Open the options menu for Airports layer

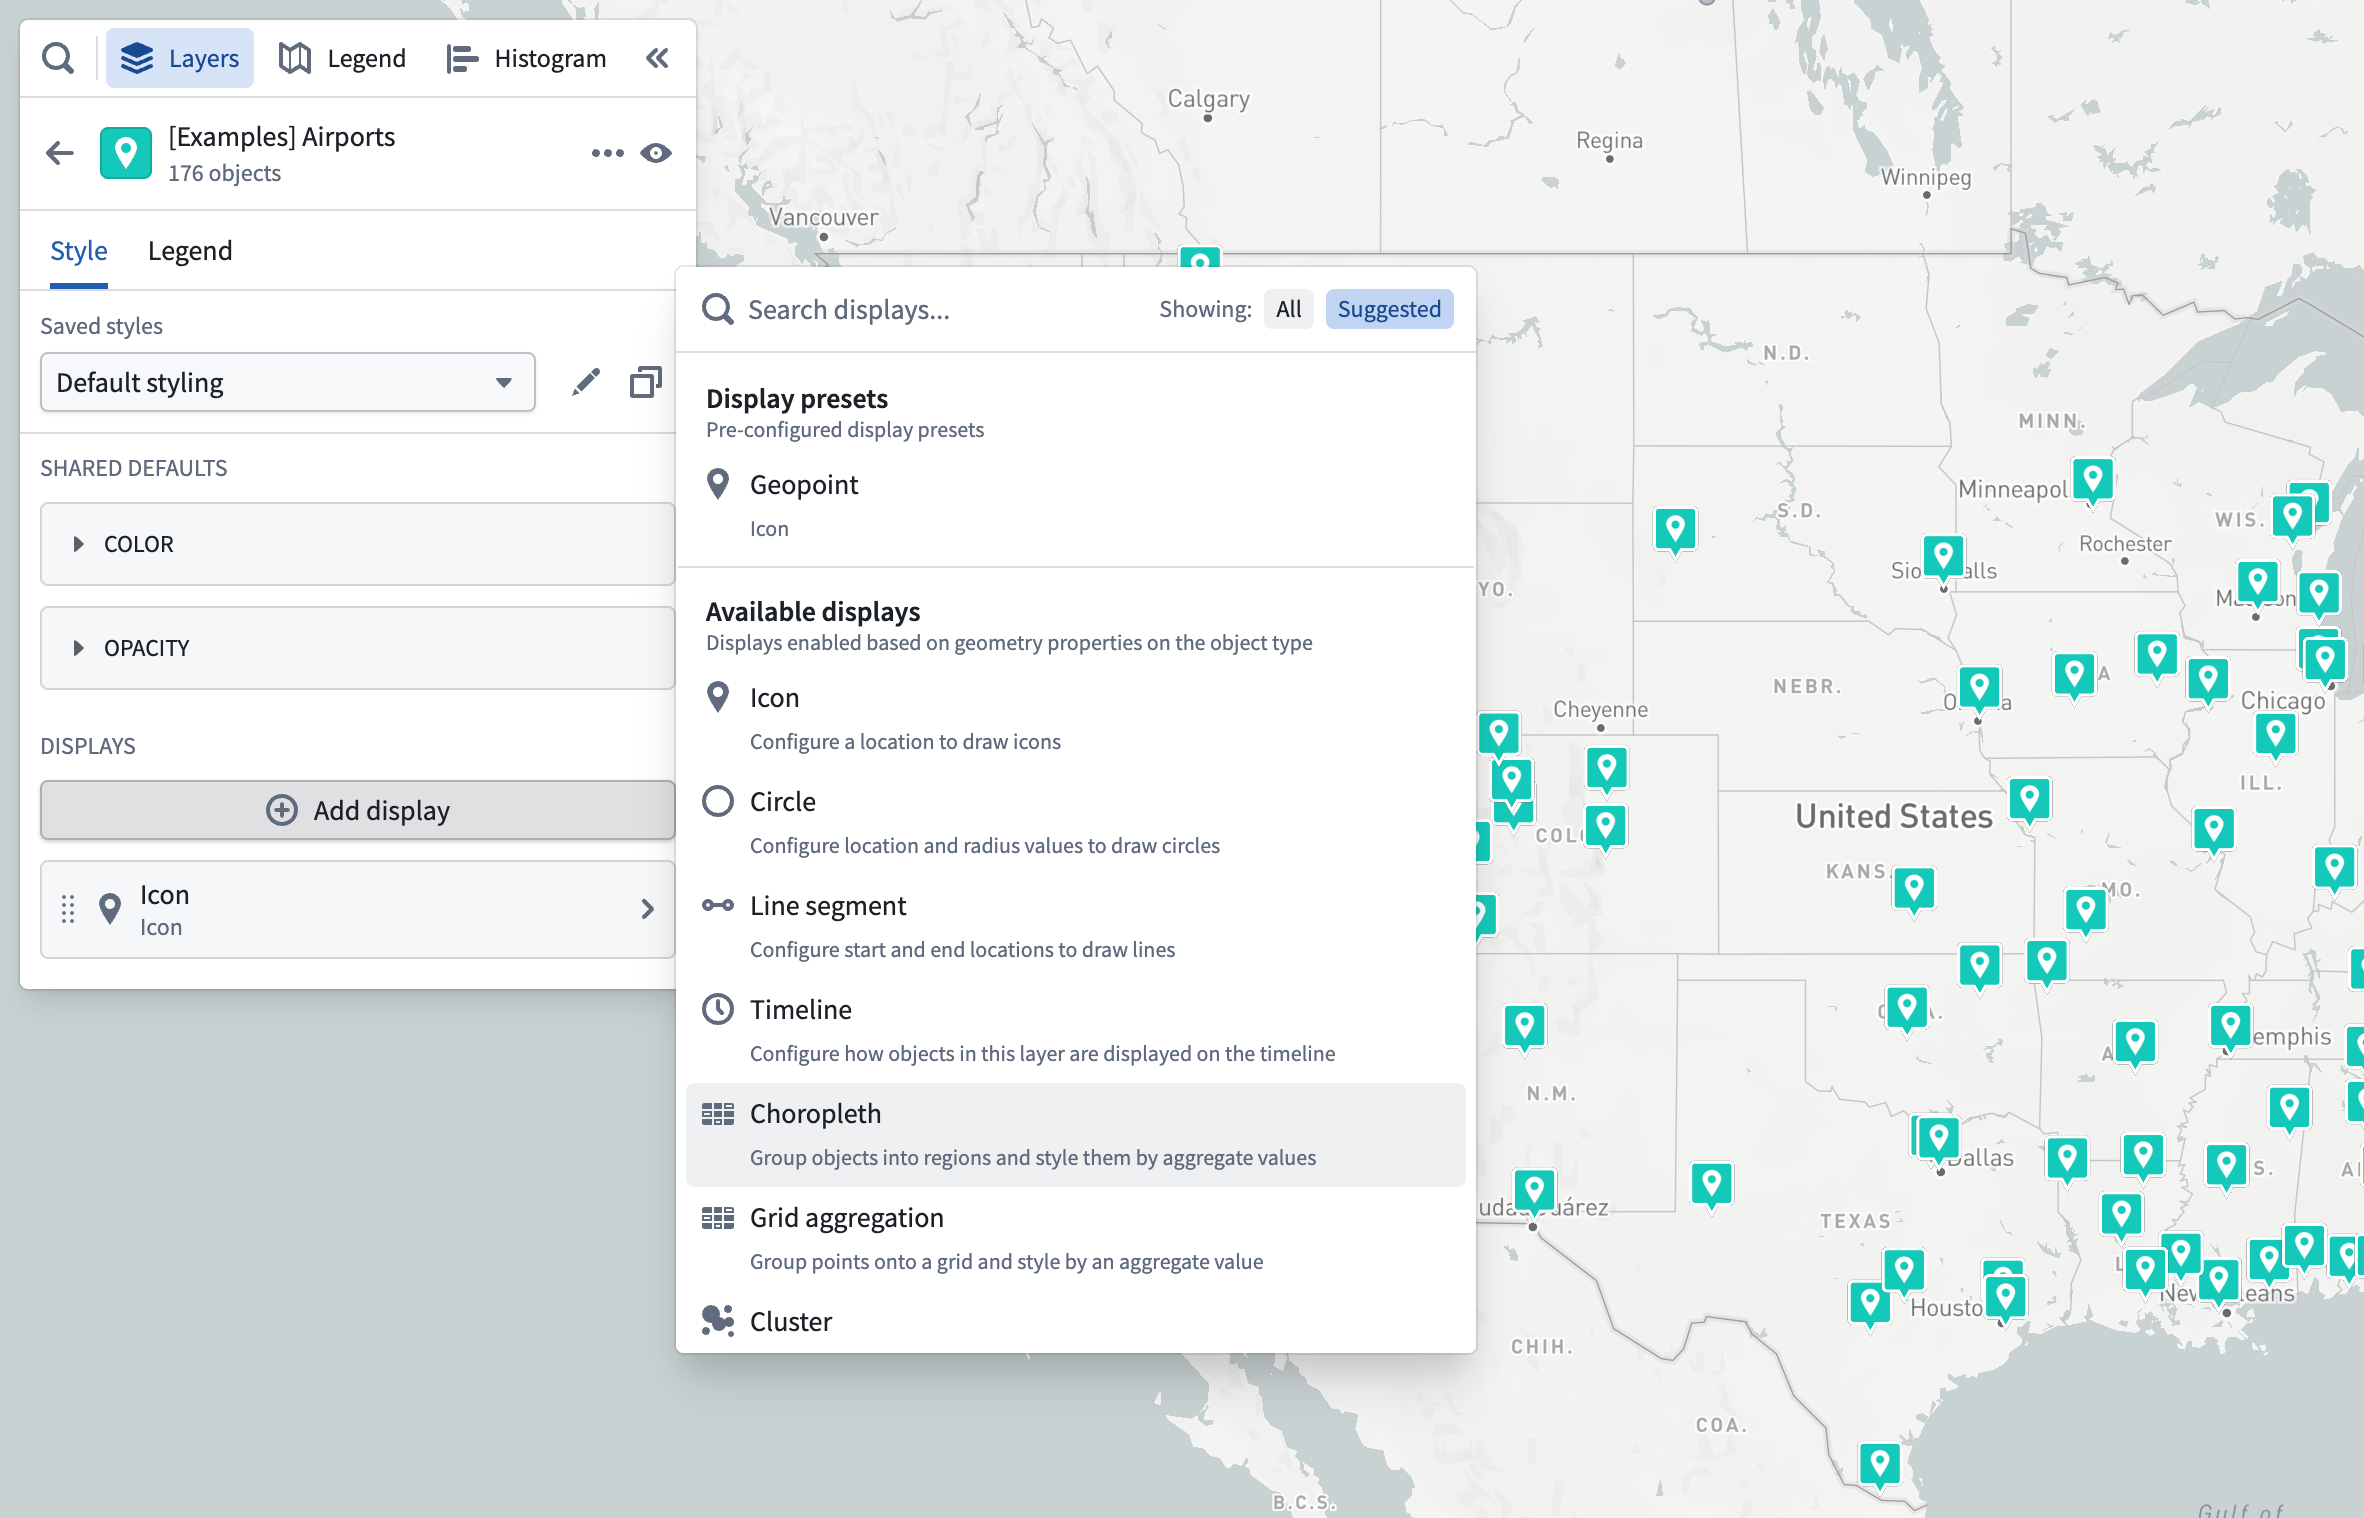(x=607, y=153)
